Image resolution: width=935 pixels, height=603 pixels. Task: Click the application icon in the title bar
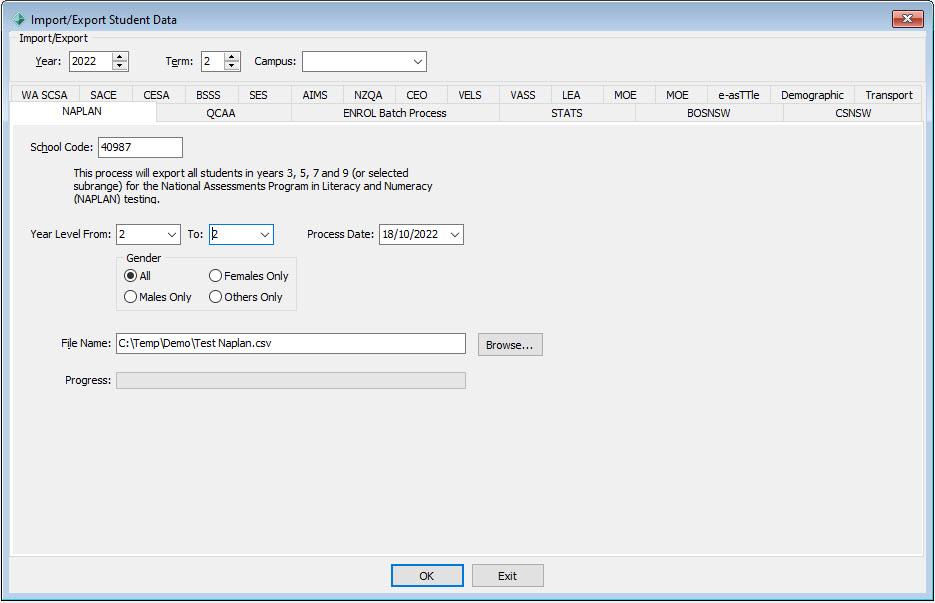click(18, 19)
